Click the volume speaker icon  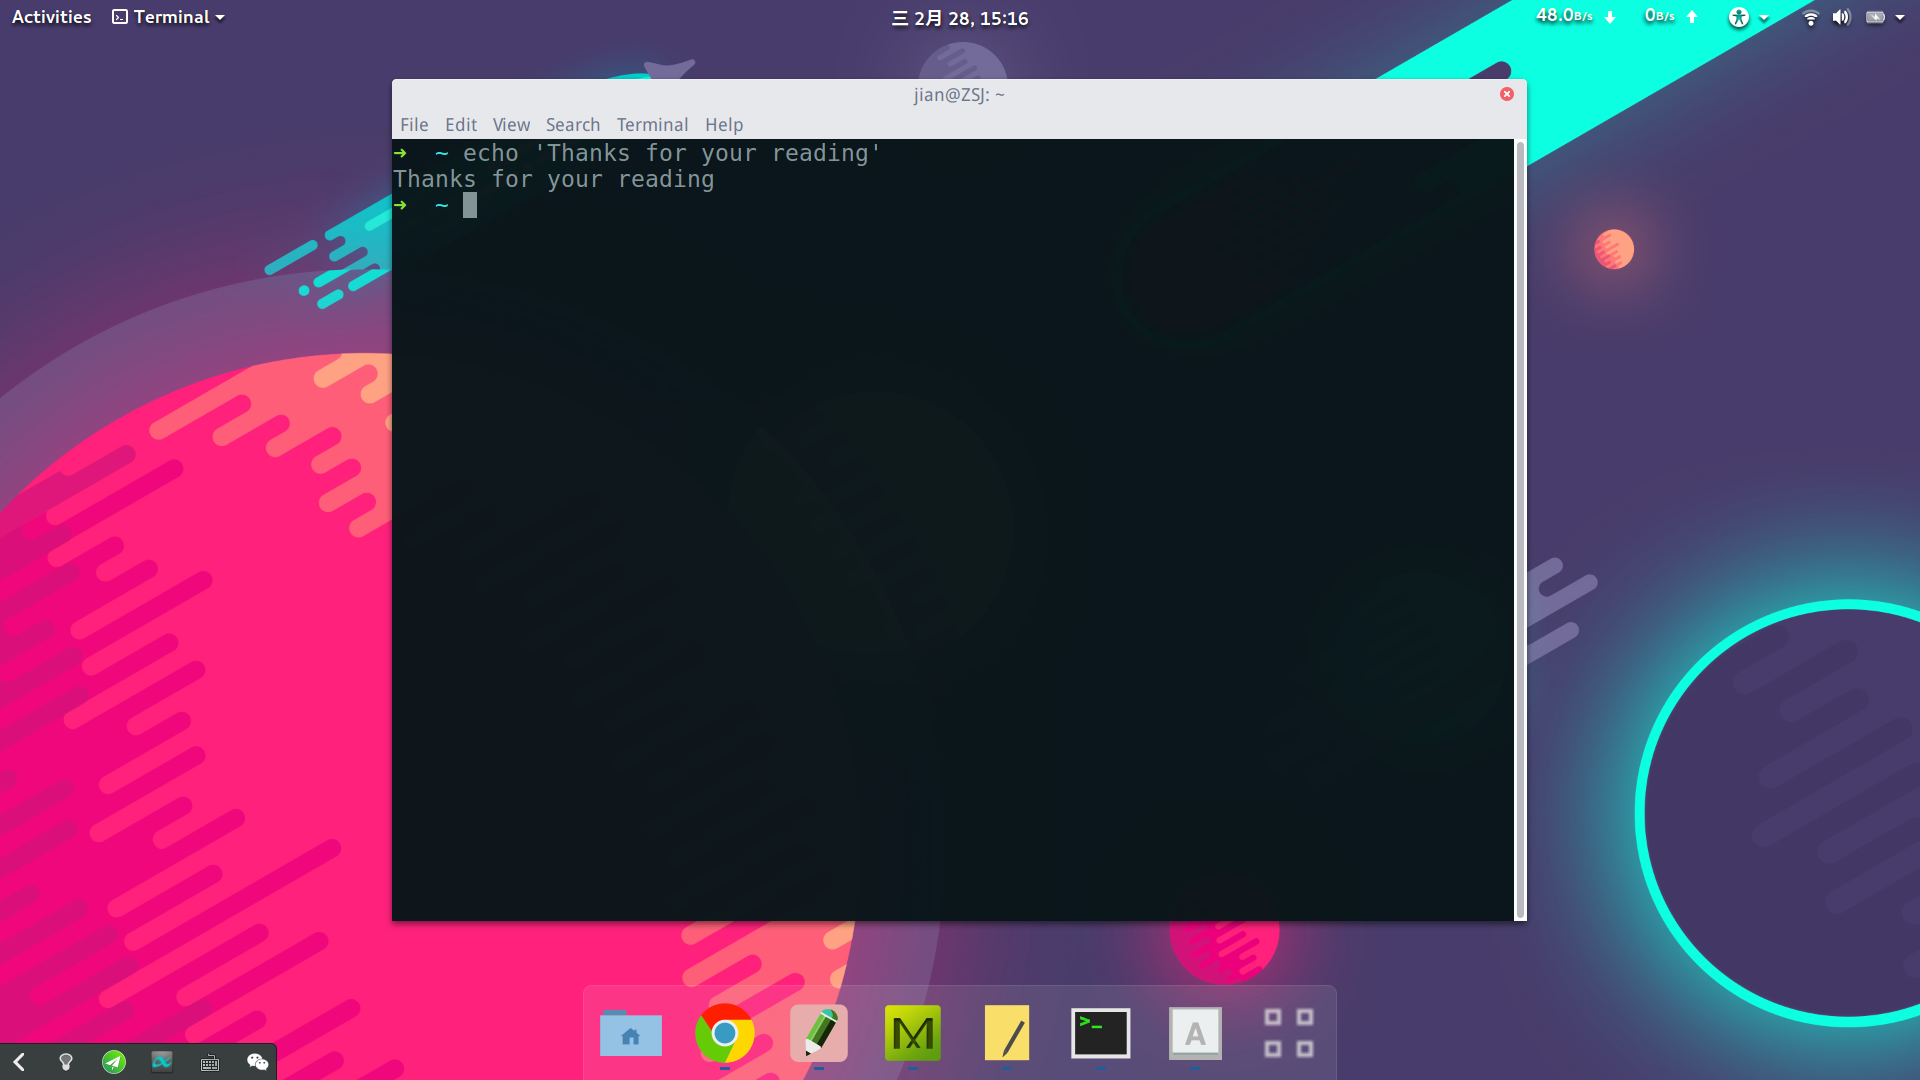[x=1841, y=17]
